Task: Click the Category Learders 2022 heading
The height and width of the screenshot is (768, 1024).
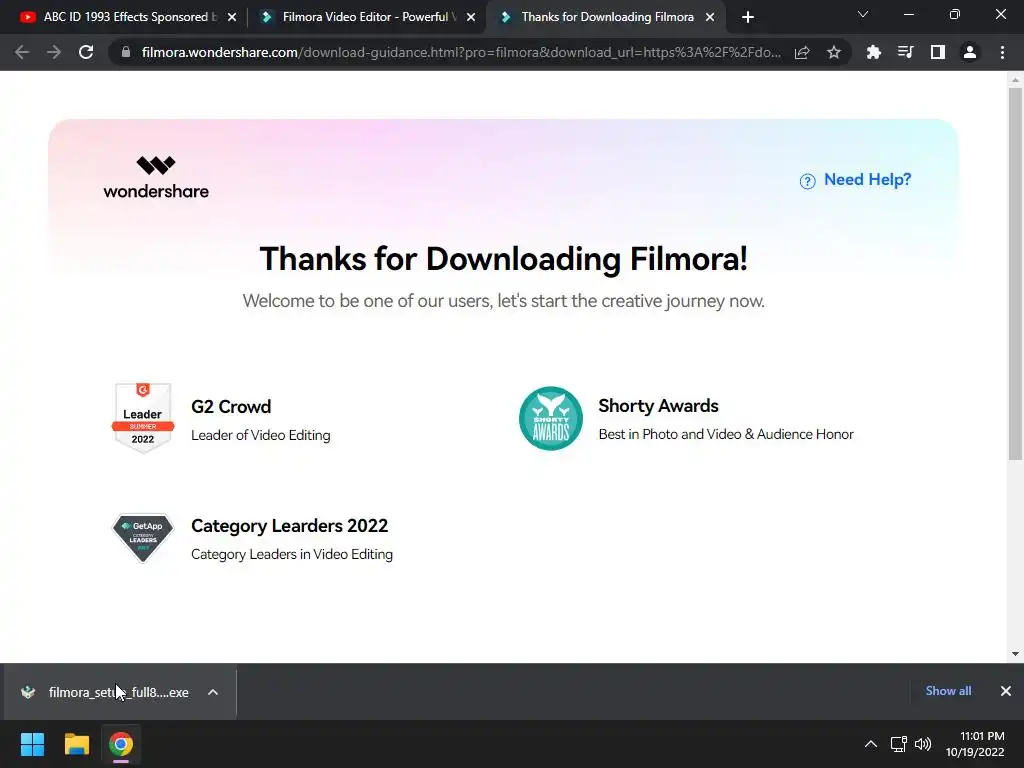Action: pos(289,526)
